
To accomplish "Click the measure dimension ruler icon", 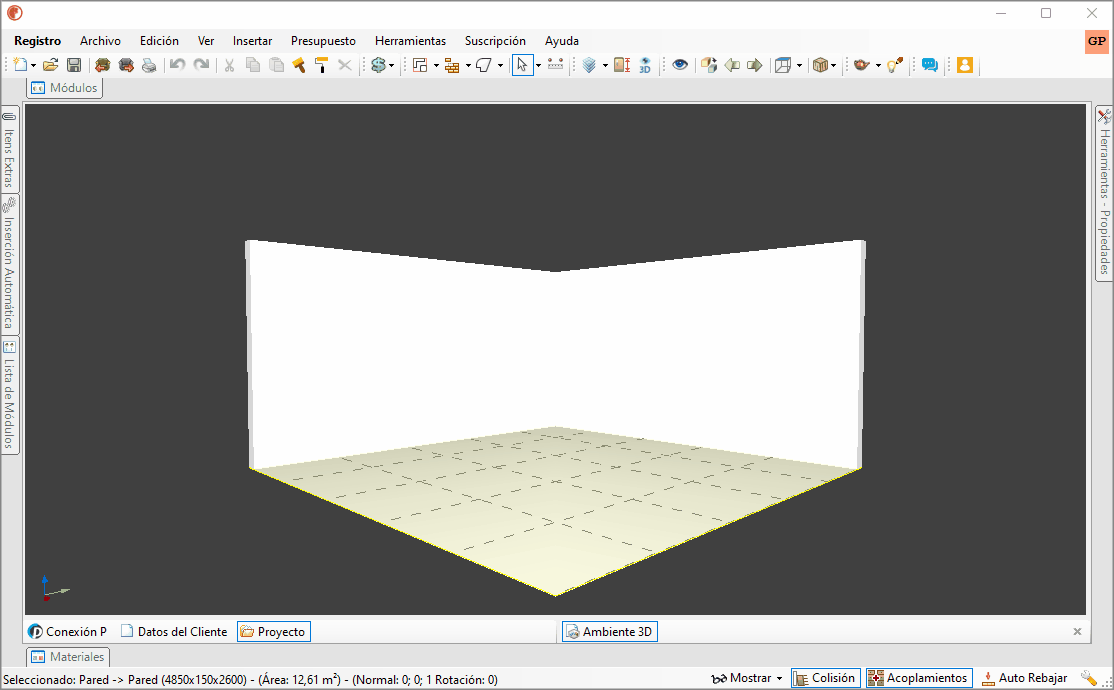I will pos(556,65).
